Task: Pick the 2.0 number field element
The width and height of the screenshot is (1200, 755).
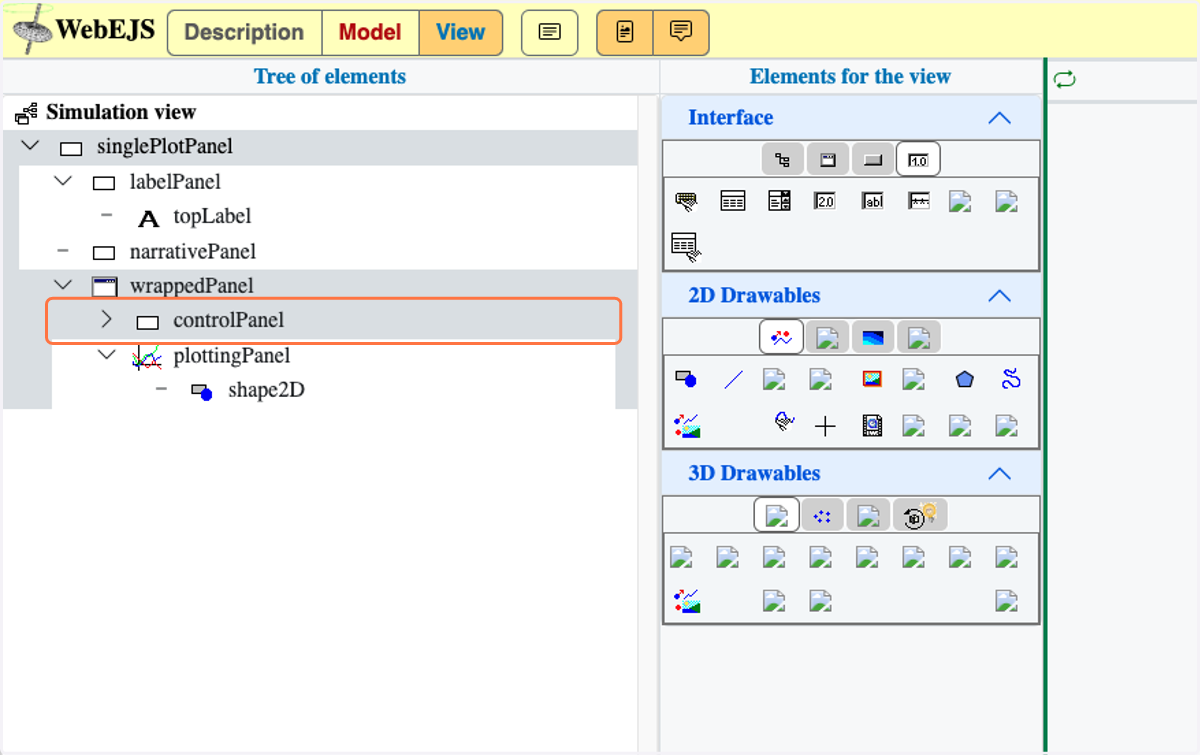Action: point(825,201)
